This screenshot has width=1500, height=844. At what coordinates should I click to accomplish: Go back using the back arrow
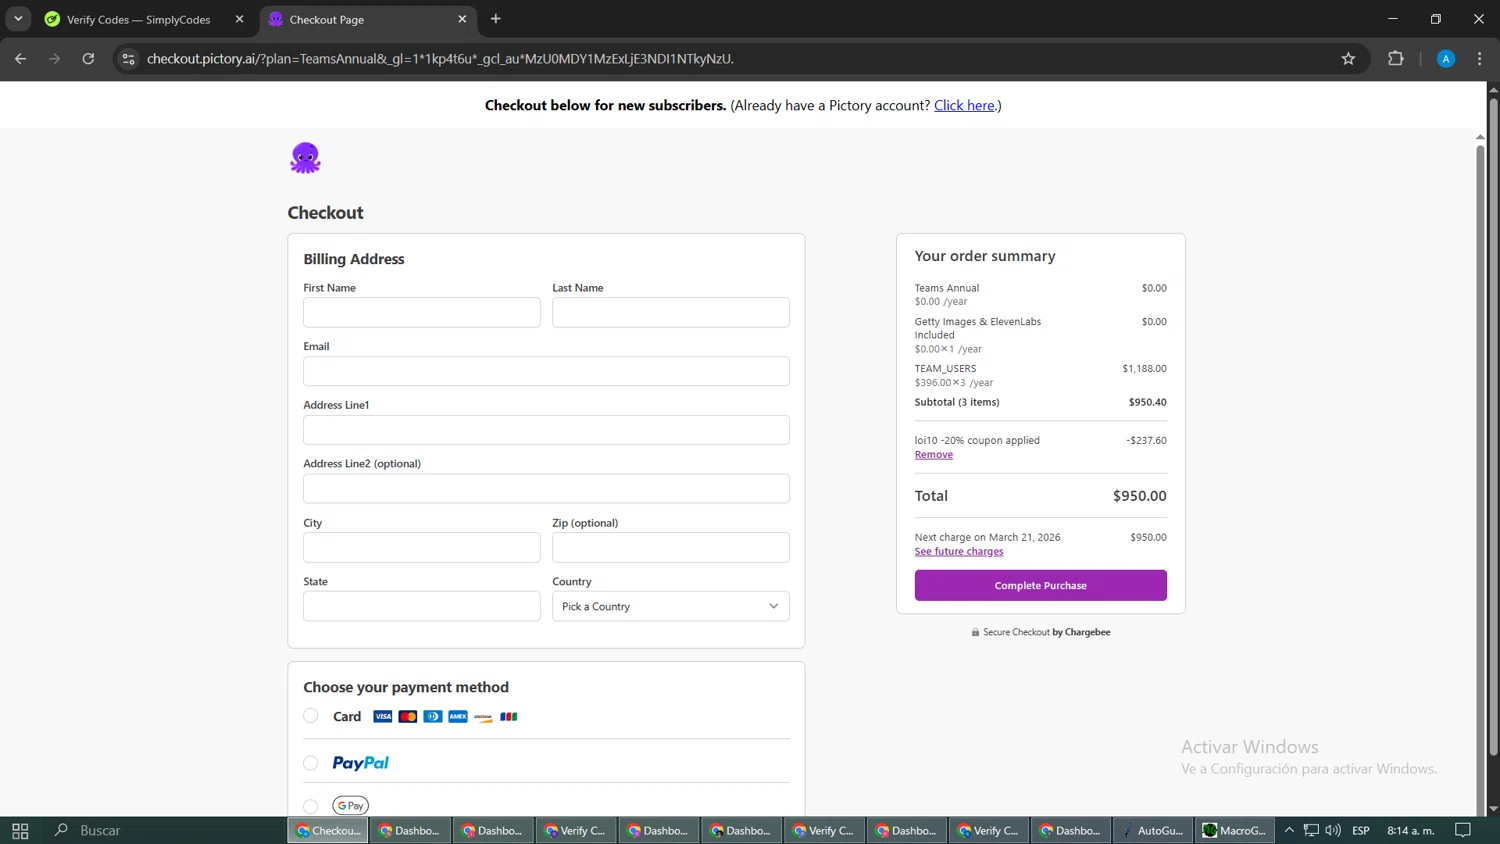pos(20,59)
